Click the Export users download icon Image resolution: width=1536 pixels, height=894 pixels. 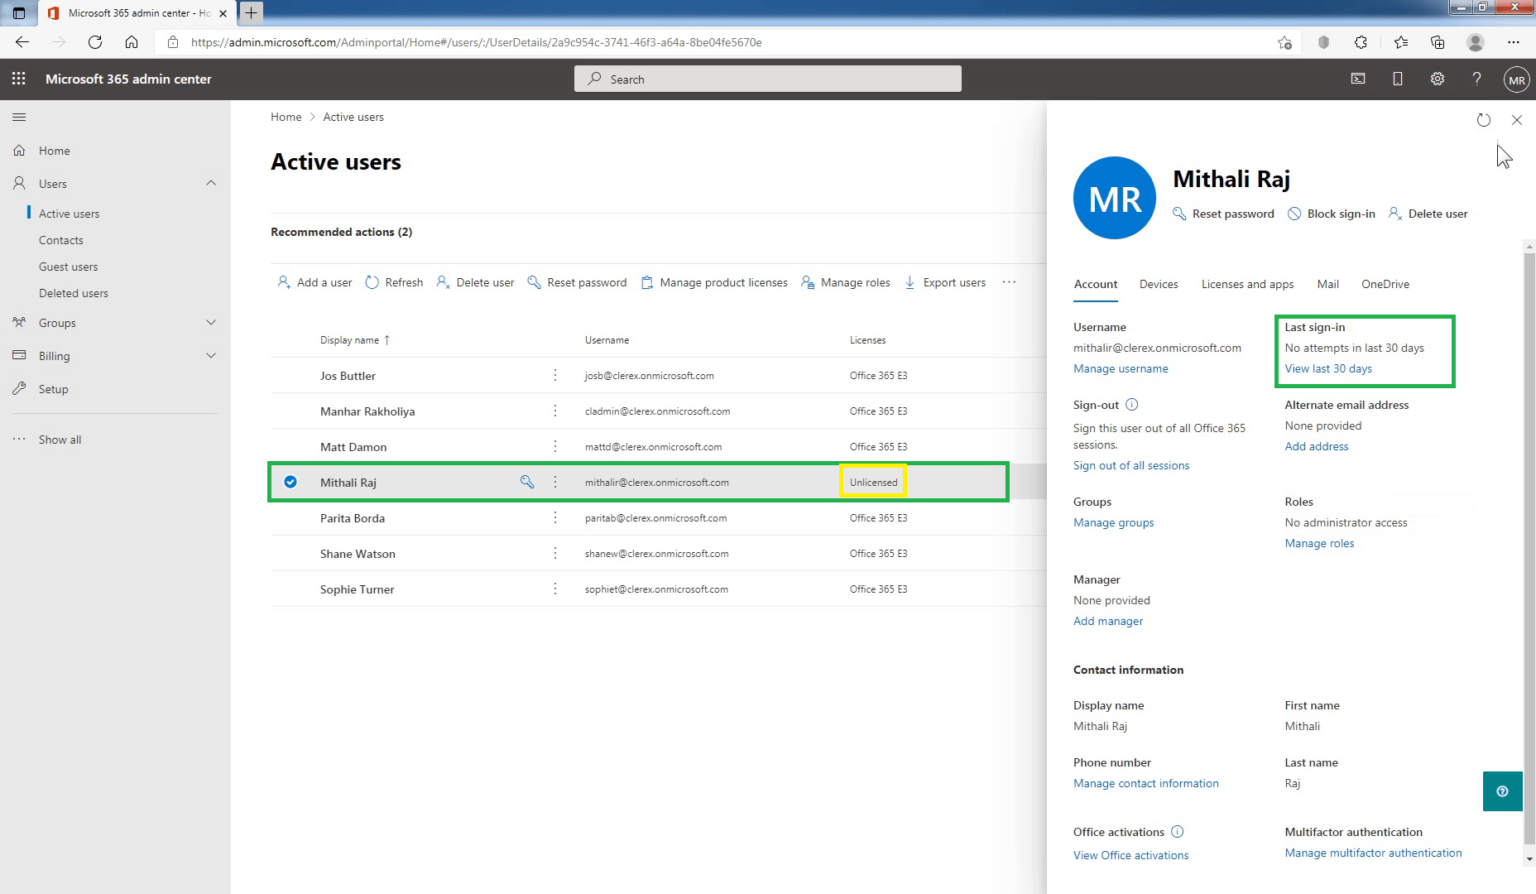pos(910,282)
